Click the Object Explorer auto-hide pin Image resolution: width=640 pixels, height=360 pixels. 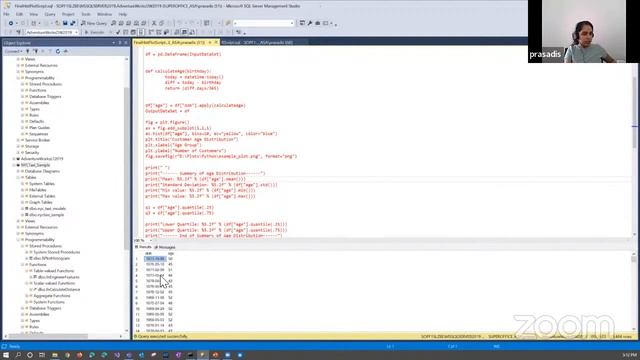point(120,42)
